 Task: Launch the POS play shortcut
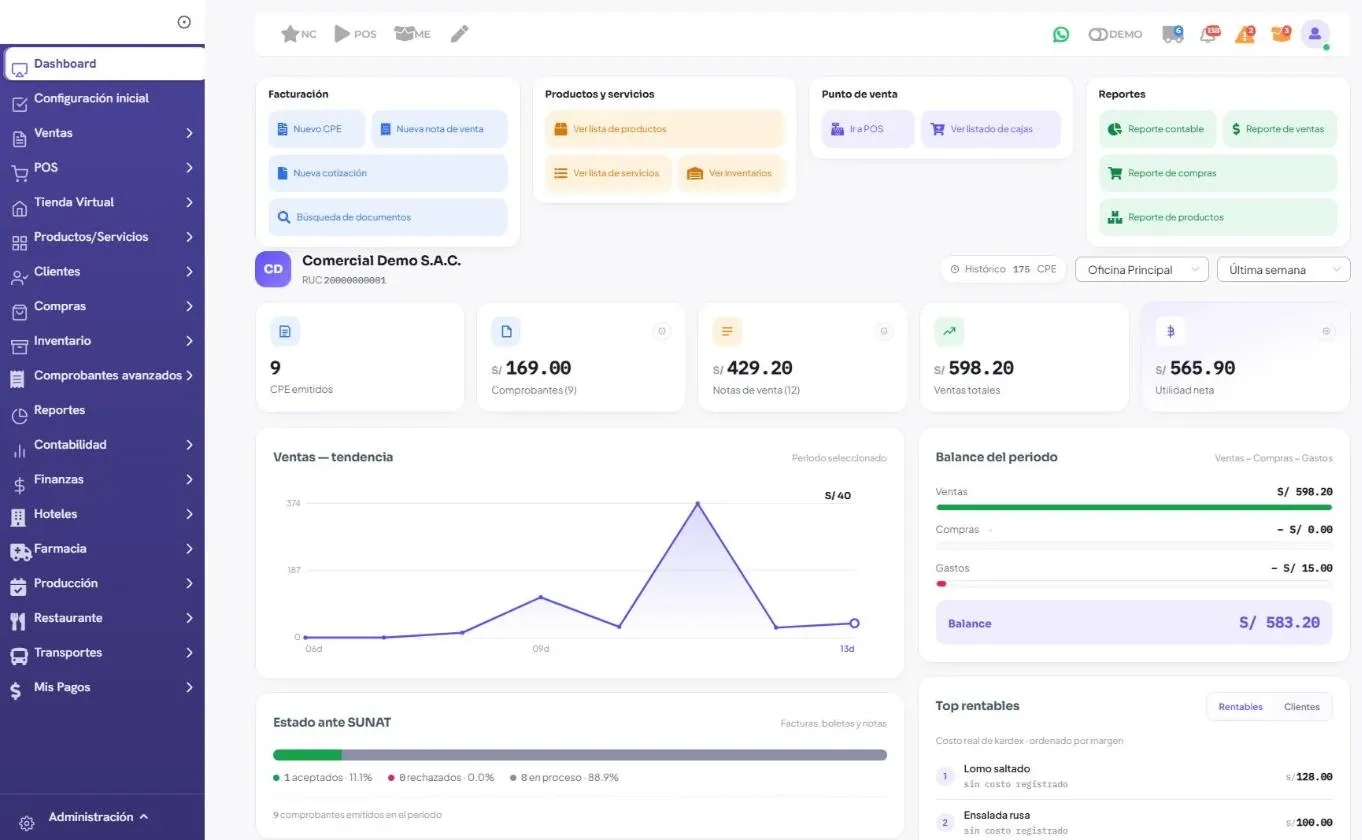[355, 34]
